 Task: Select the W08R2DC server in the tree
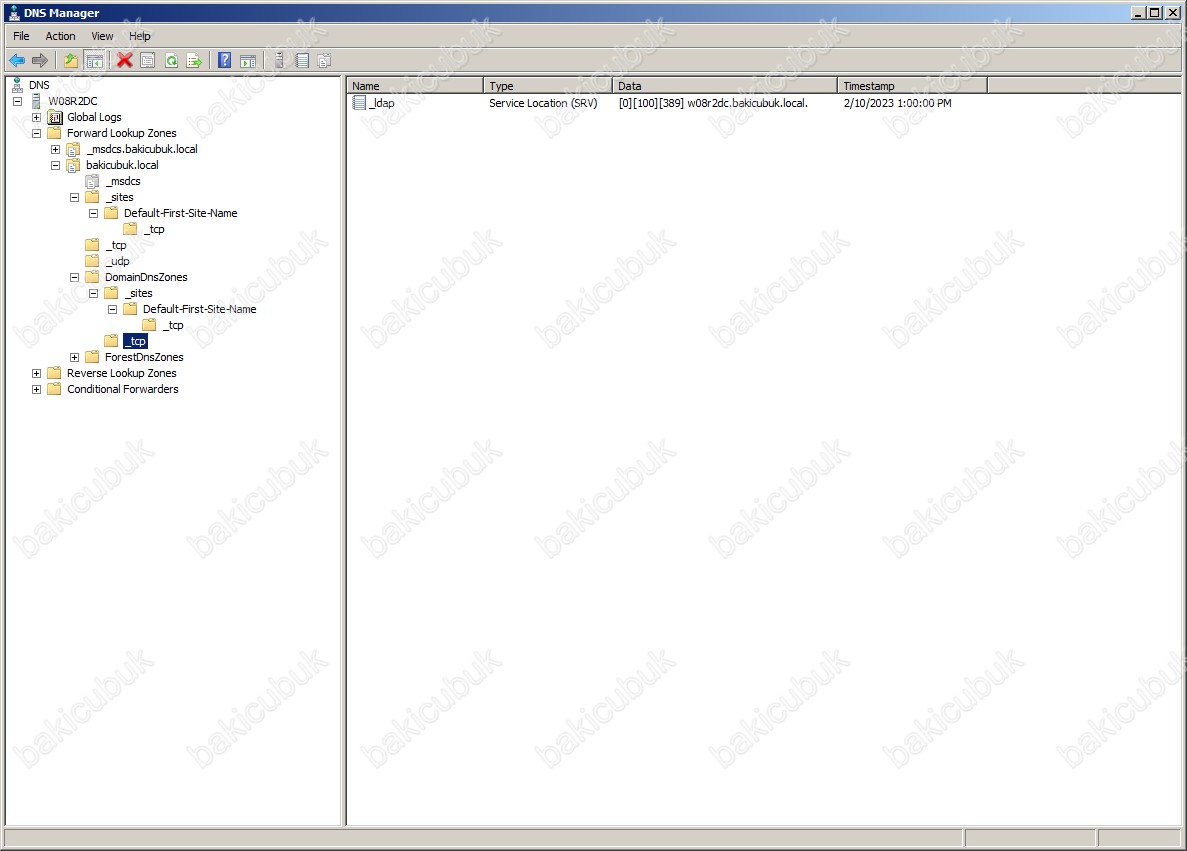click(x=73, y=101)
